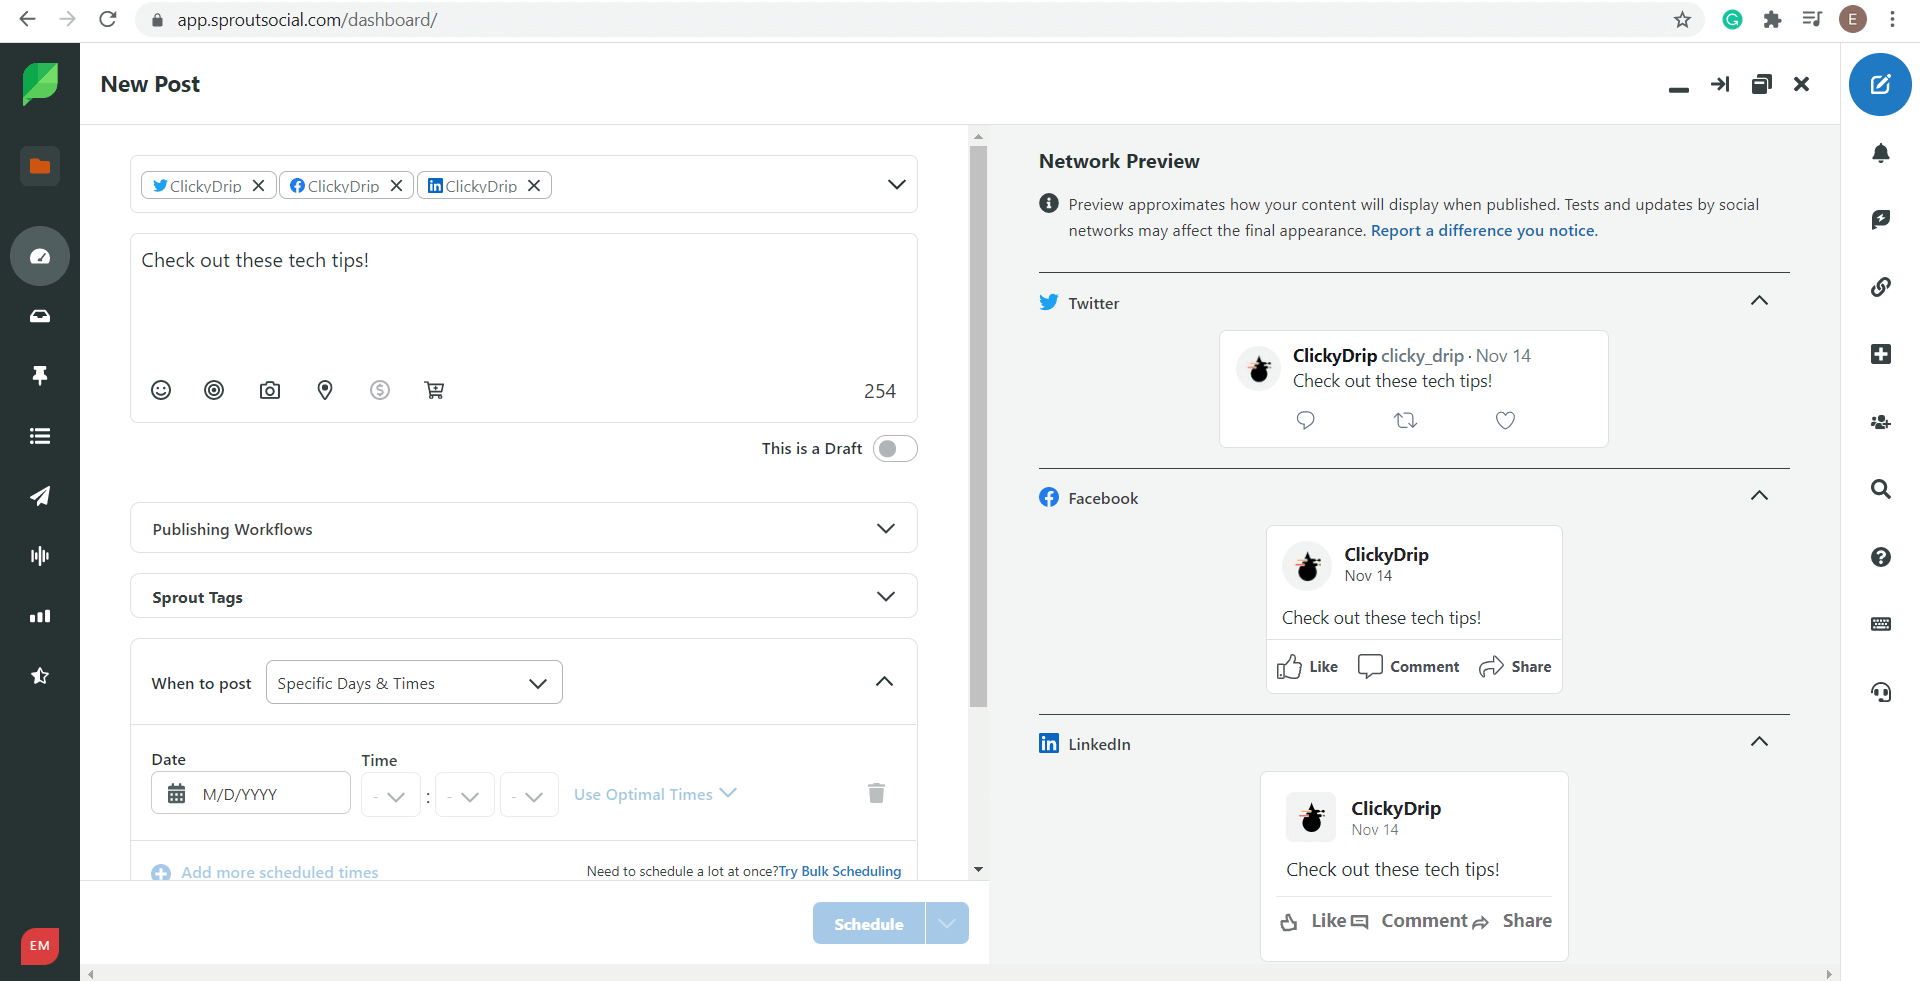1920x981 pixels.
Task: Toggle the This is a Draft switch
Action: 895,448
